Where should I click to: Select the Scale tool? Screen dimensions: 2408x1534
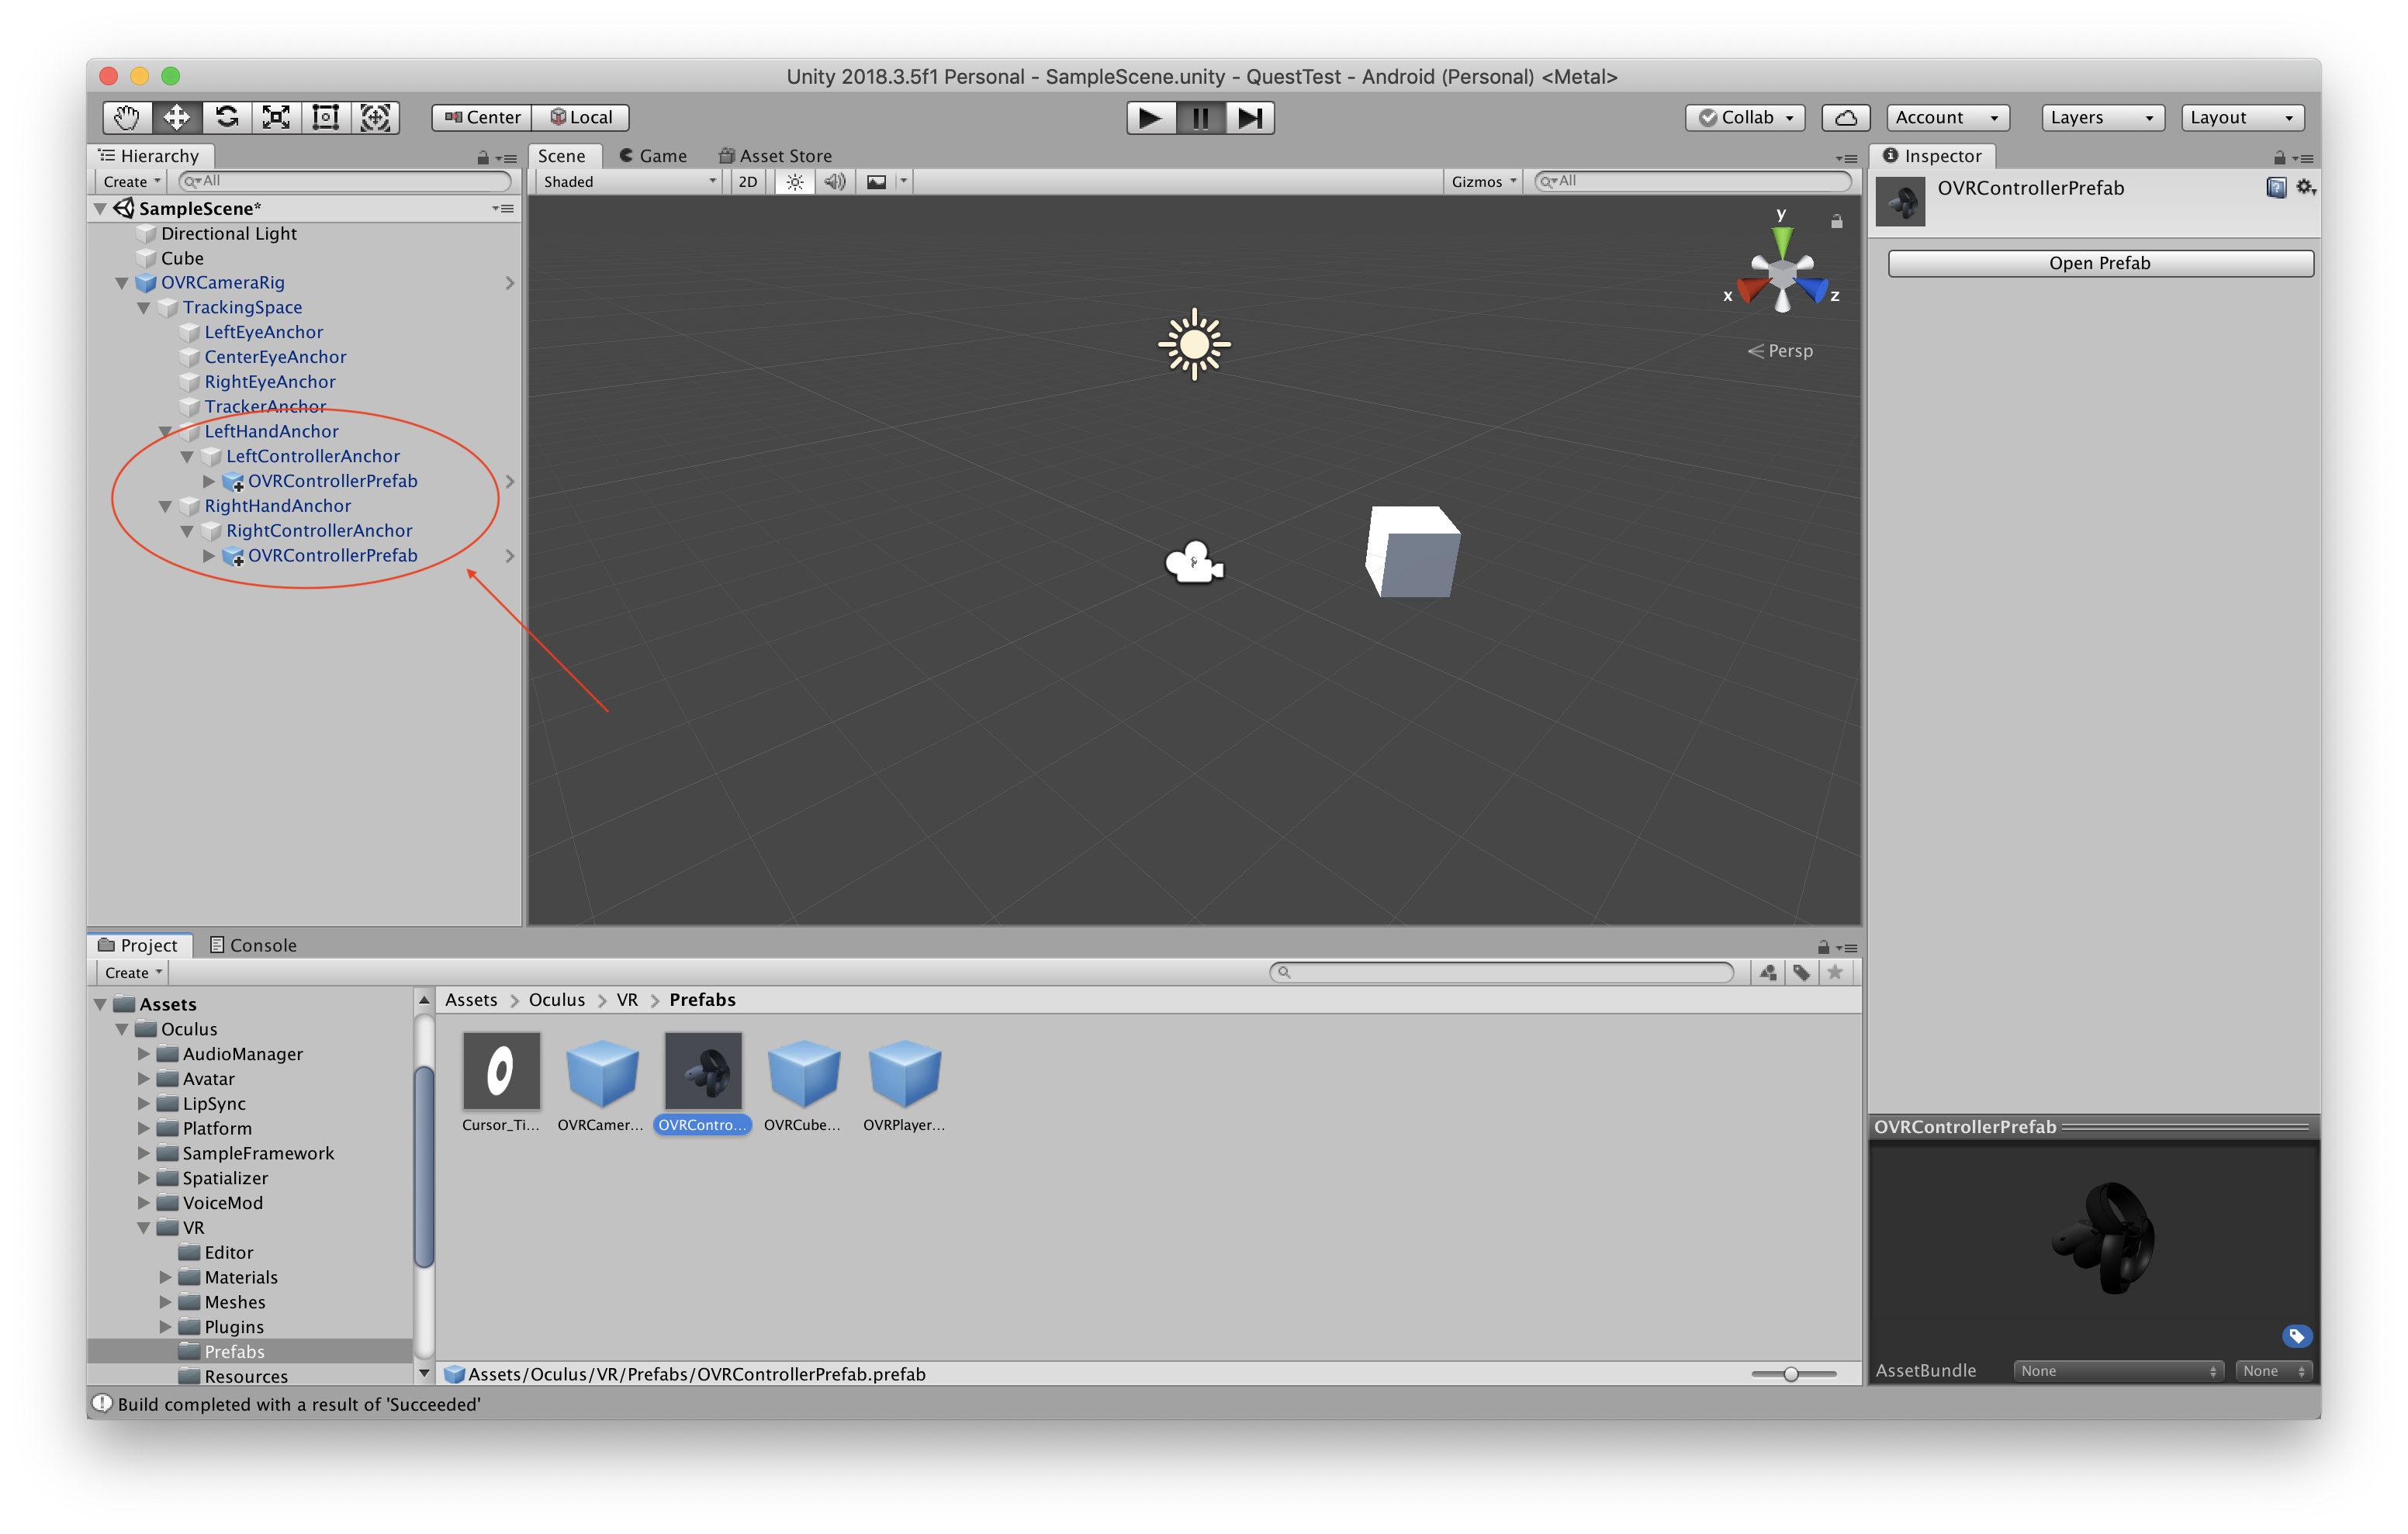(276, 118)
